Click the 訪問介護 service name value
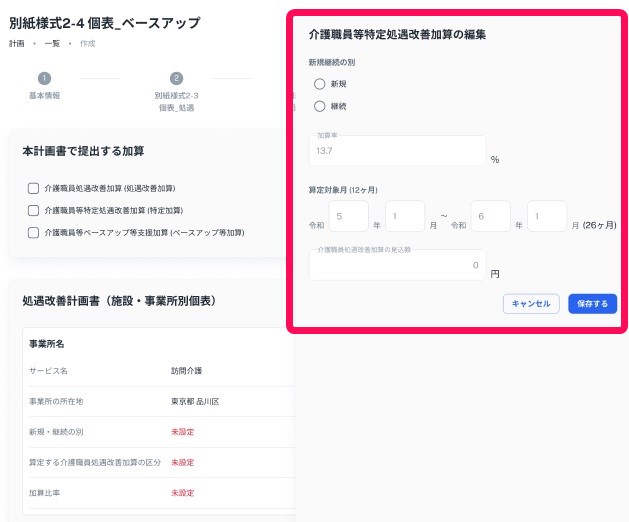 click(x=187, y=371)
